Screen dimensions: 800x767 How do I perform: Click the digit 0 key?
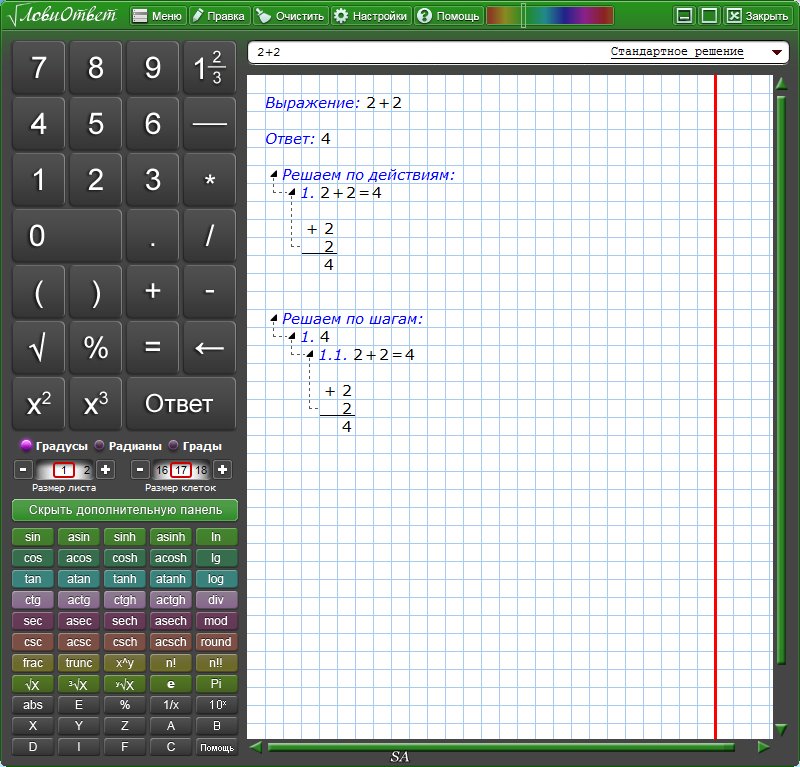click(67, 236)
